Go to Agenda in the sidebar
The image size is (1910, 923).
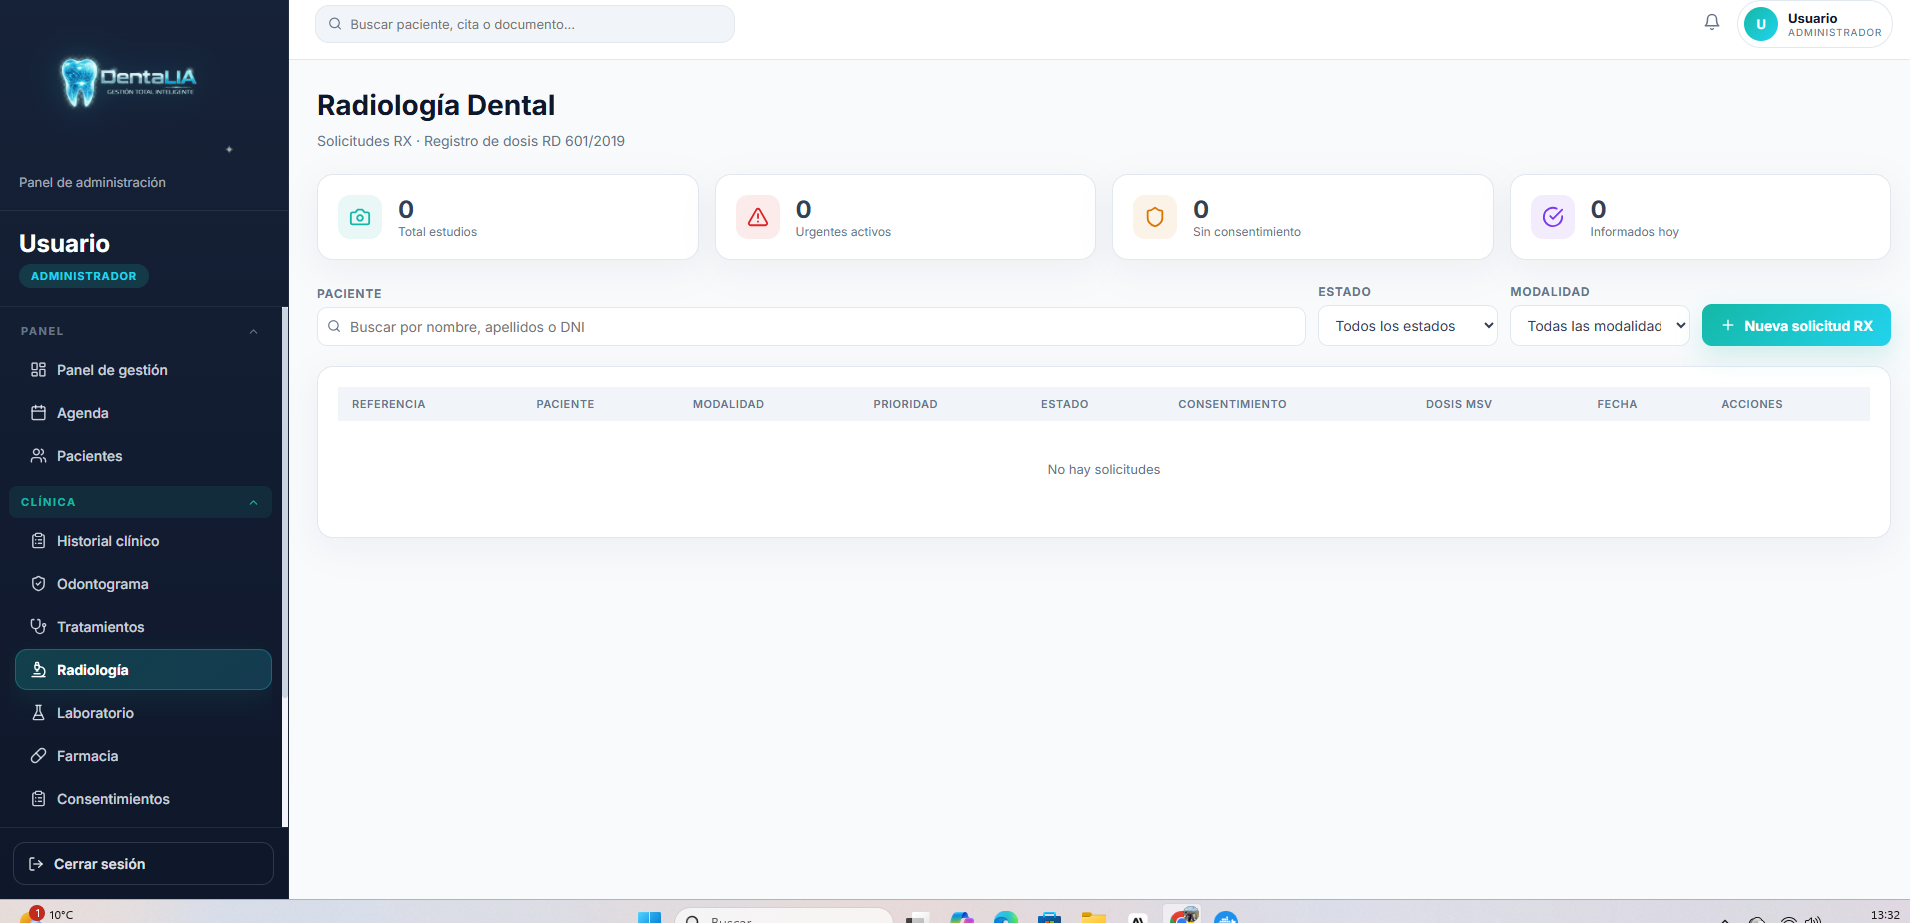[82, 413]
